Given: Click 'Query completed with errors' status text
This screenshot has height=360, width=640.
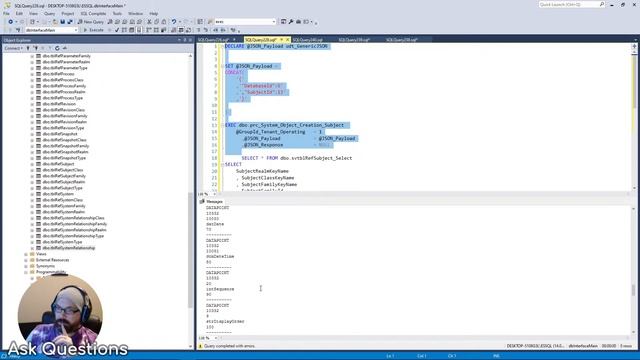Looking at the screenshot, I should [229, 346].
